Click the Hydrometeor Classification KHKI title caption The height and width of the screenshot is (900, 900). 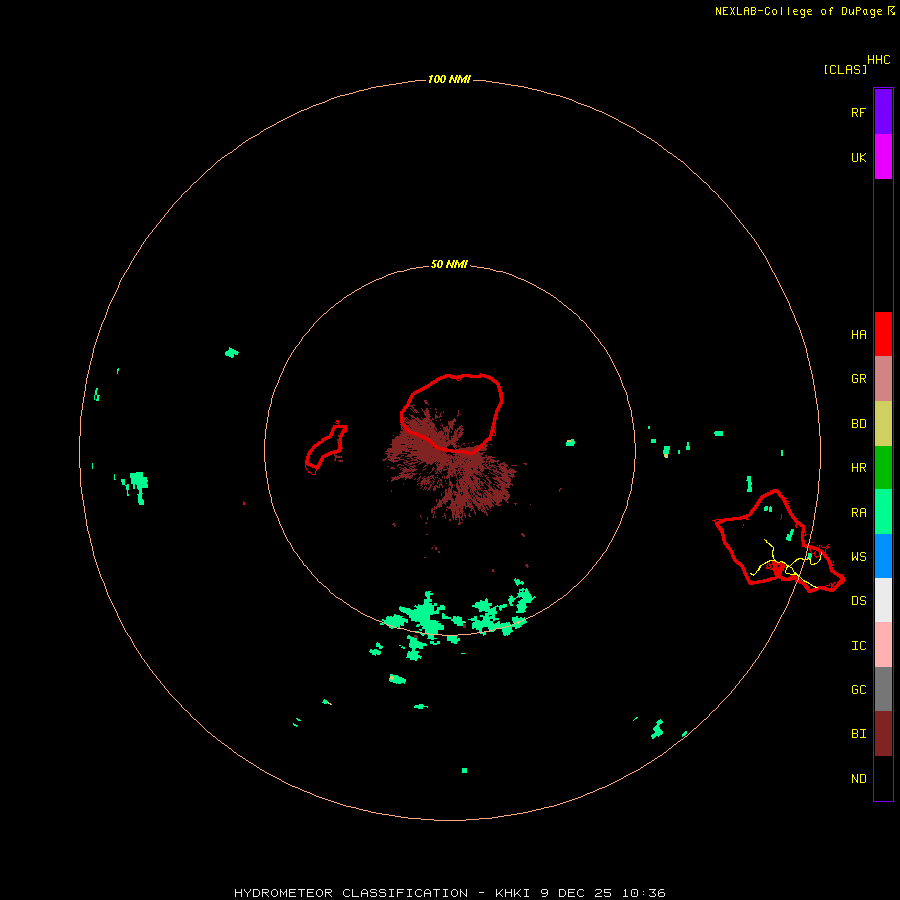click(x=449, y=893)
